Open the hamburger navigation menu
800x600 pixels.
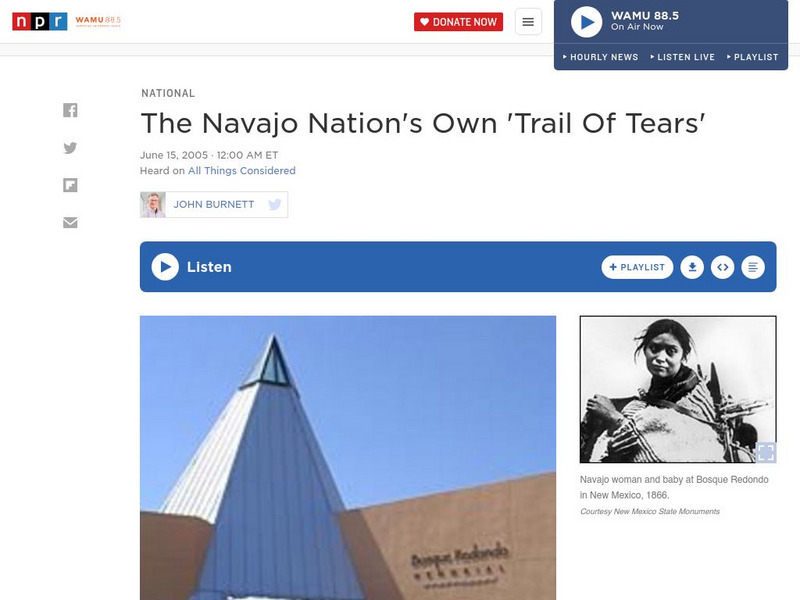(x=528, y=22)
